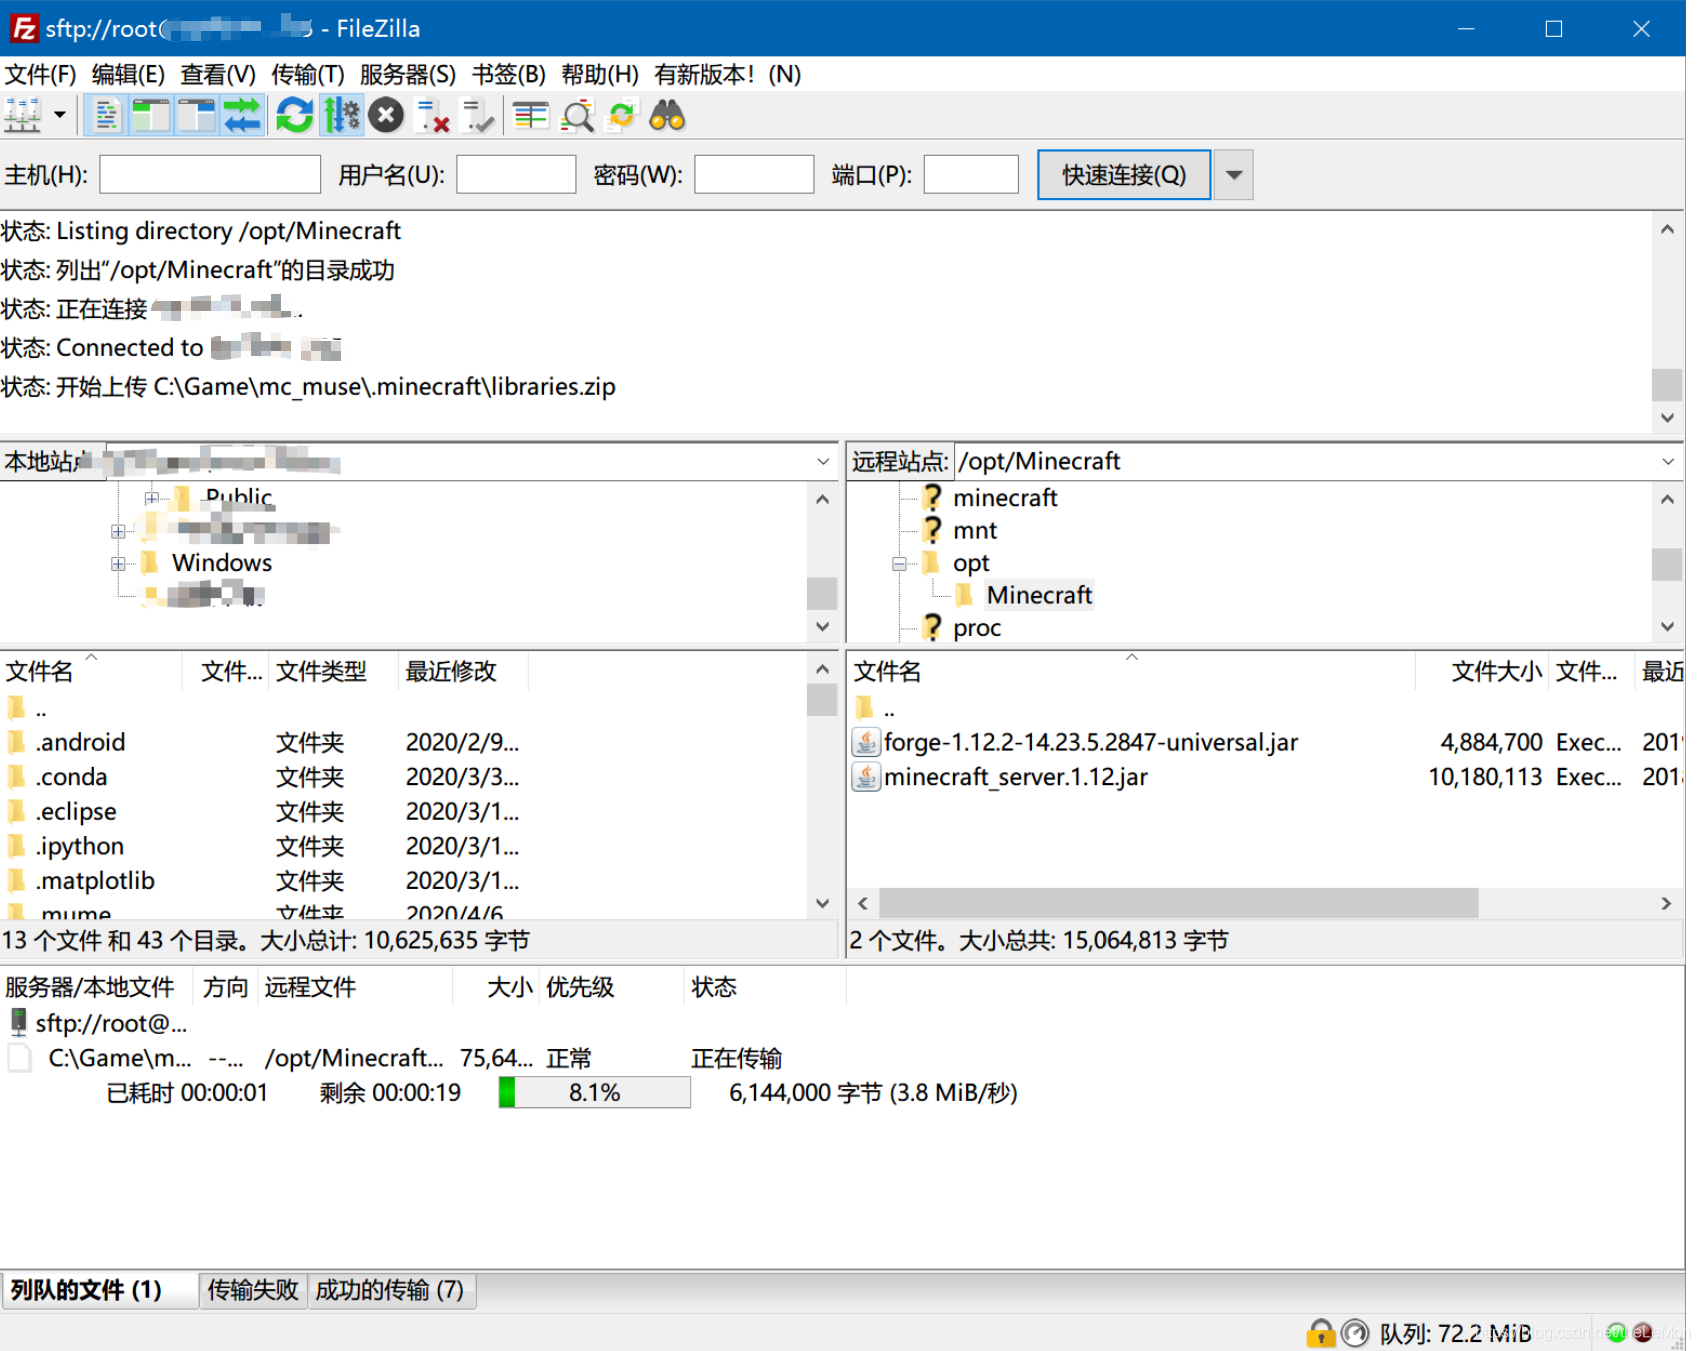
Task: Toggle processing of the transfer queue
Action: (341, 116)
